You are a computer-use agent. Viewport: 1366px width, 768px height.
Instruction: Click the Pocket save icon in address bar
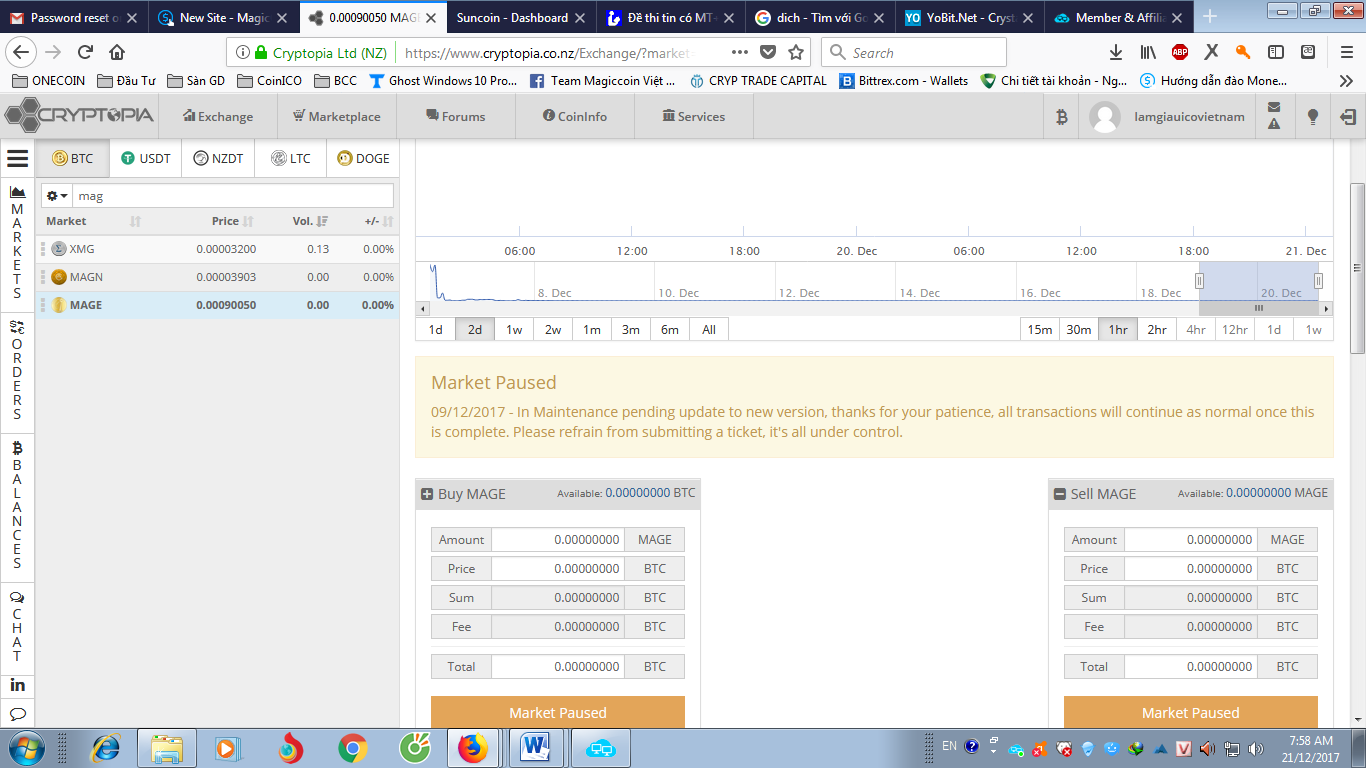click(x=768, y=53)
